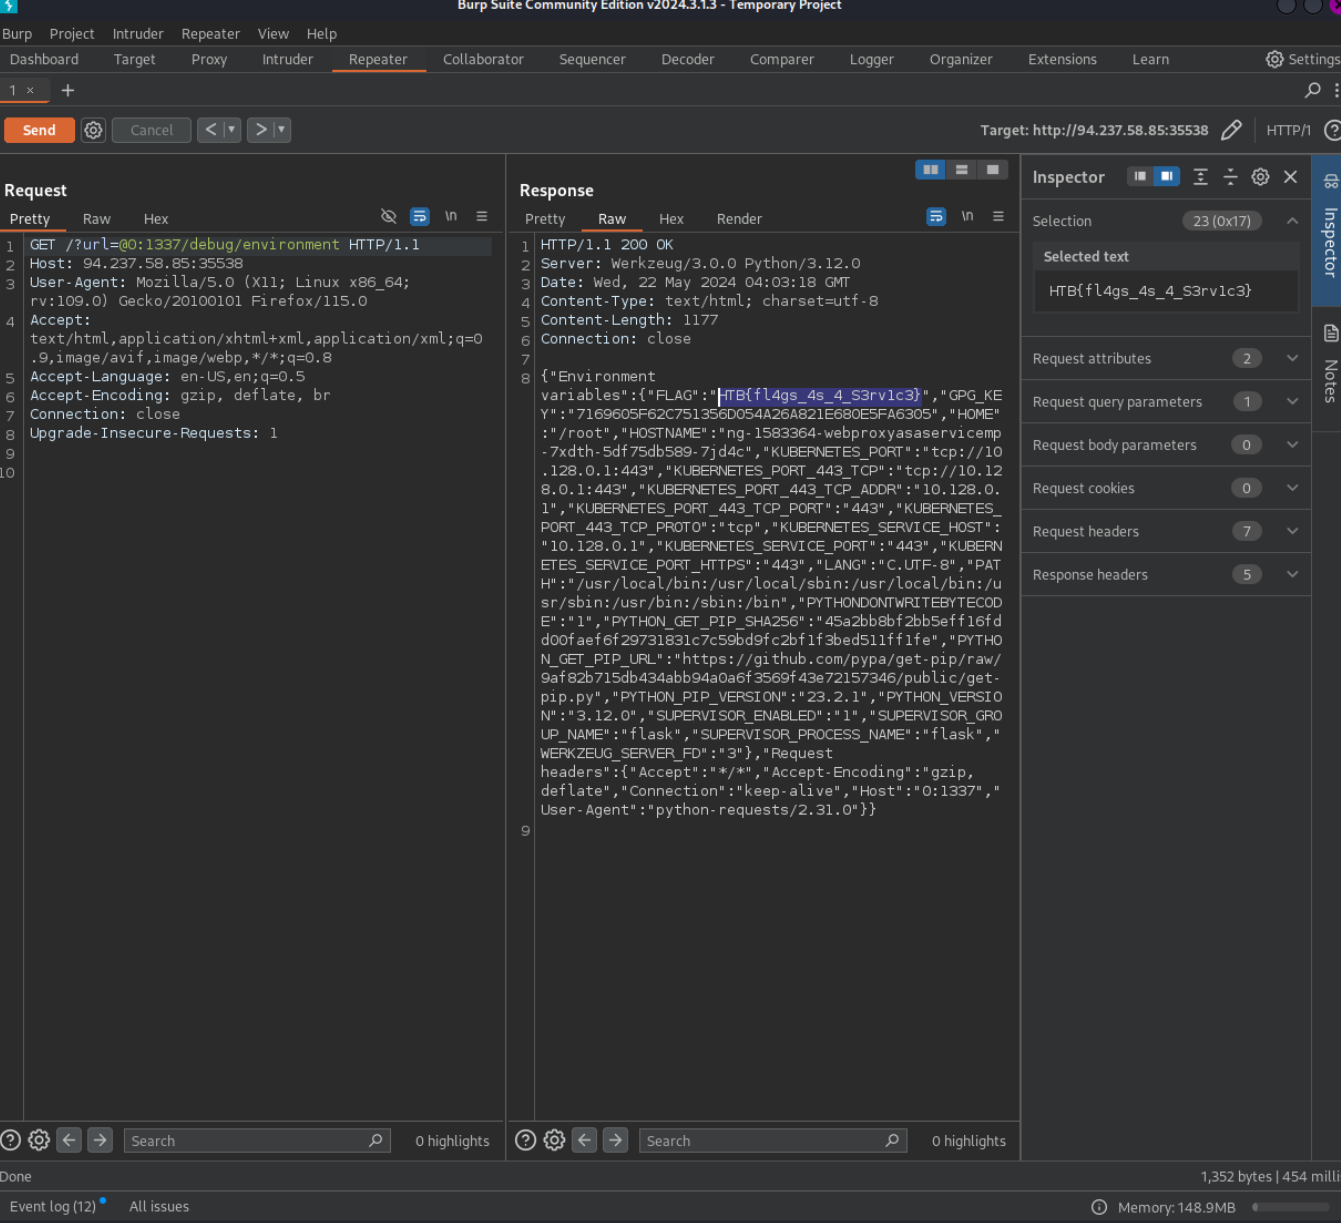Select top-bottom layout view
1341x1223 pixels.
[962, 170]
